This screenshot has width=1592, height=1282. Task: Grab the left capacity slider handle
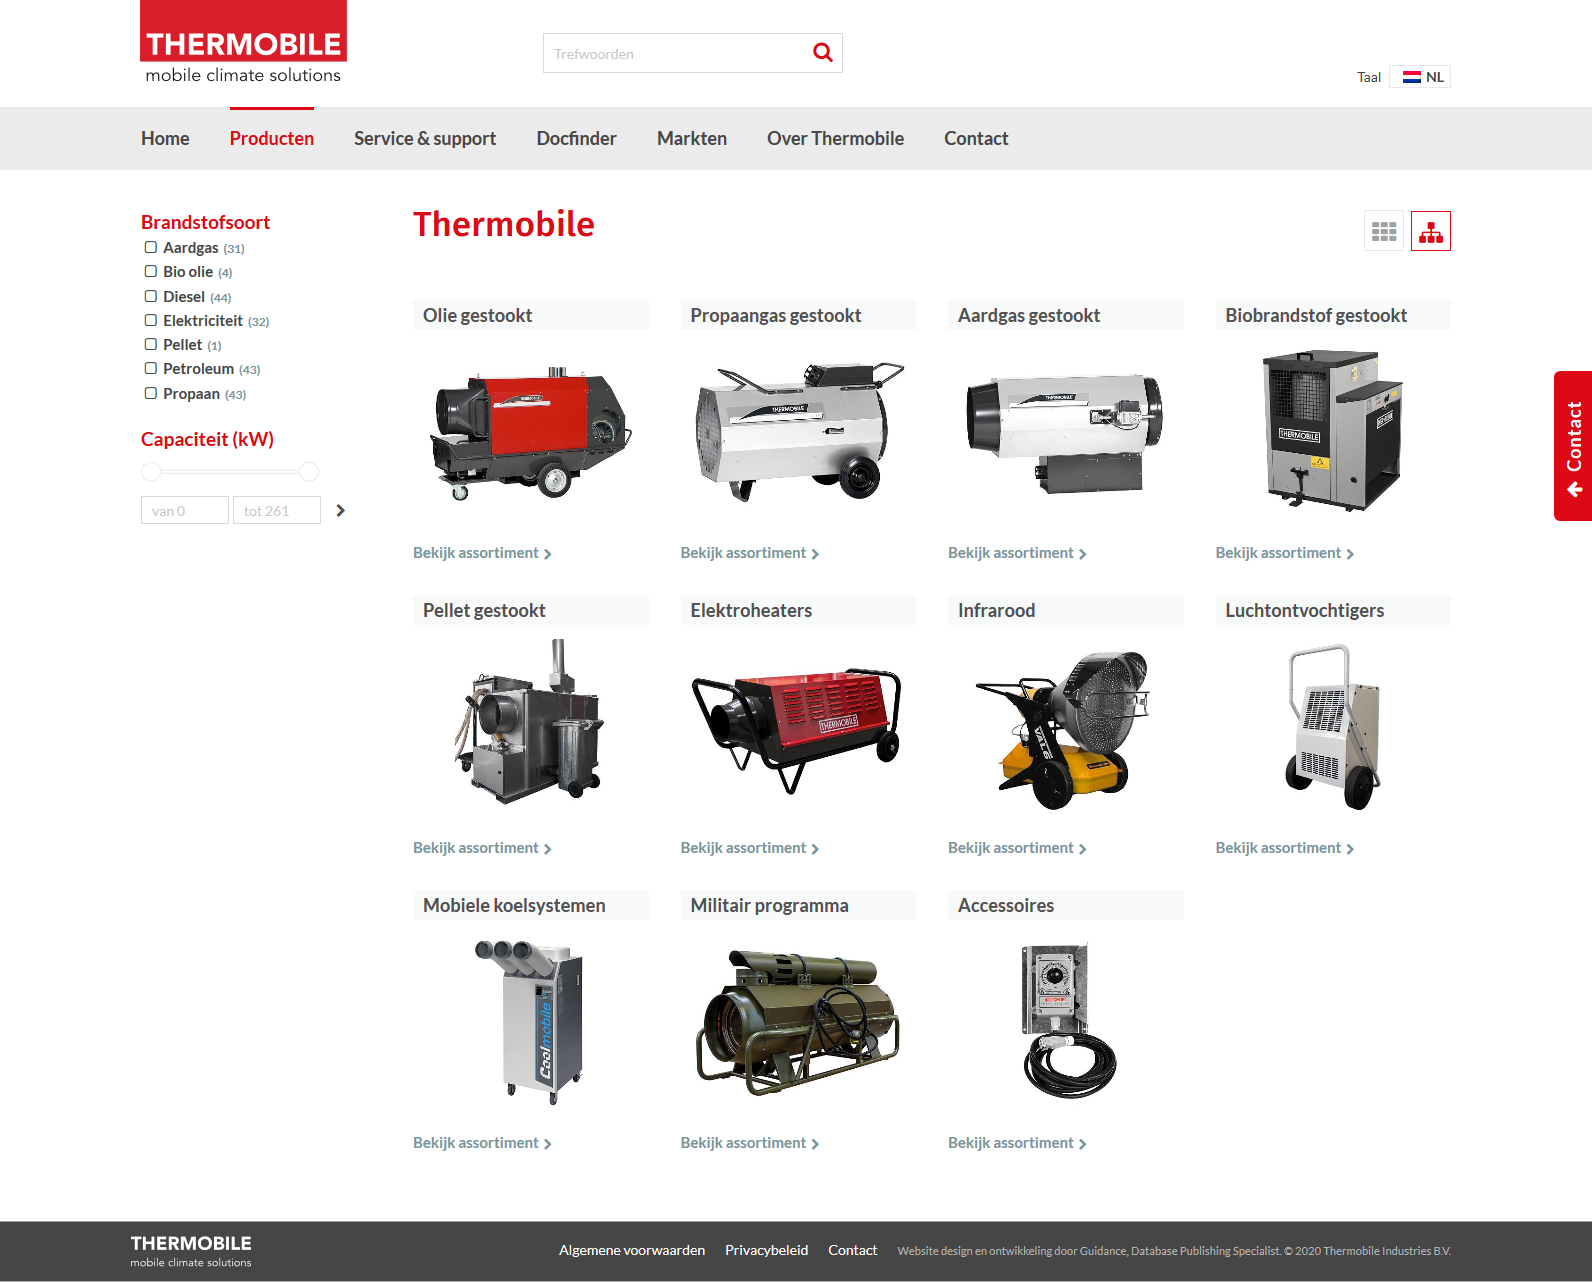151,471
